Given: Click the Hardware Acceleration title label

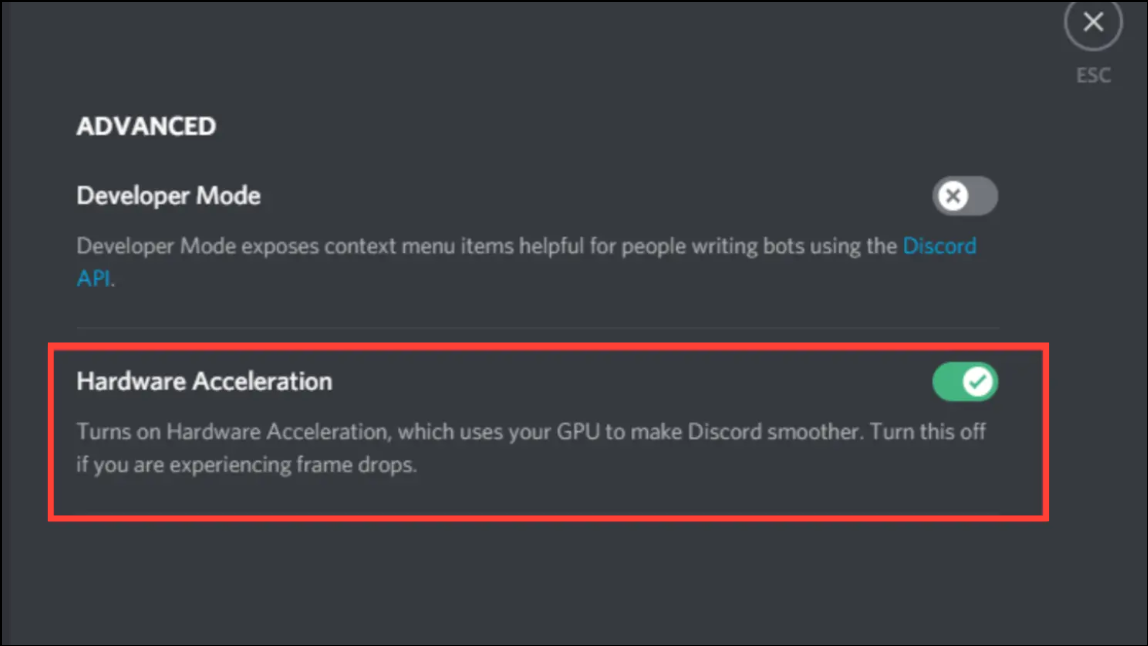Looking at the screenshot, I should tap(204, 381).
